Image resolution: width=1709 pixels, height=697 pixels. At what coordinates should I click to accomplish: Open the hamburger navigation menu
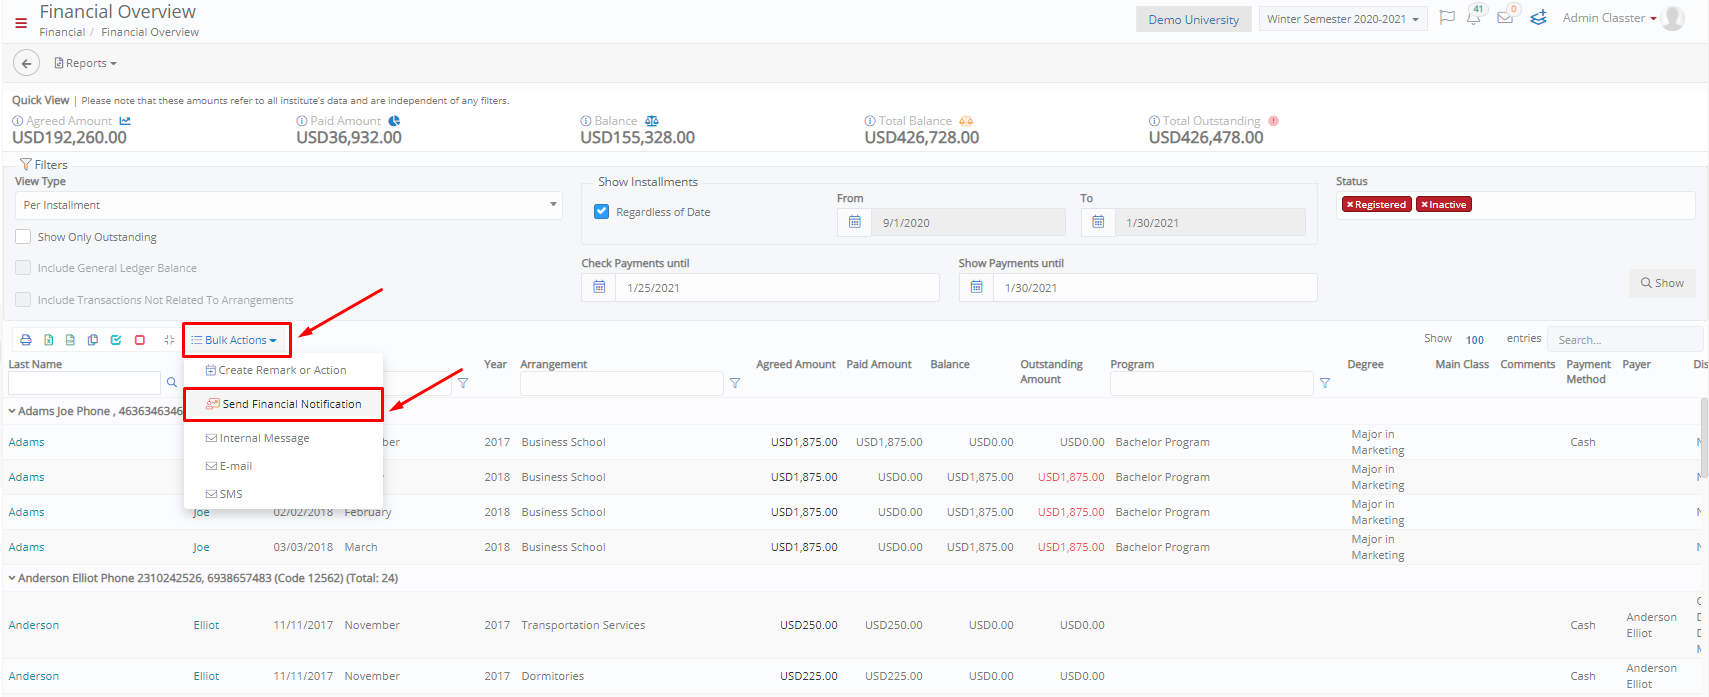click(21, 23)
